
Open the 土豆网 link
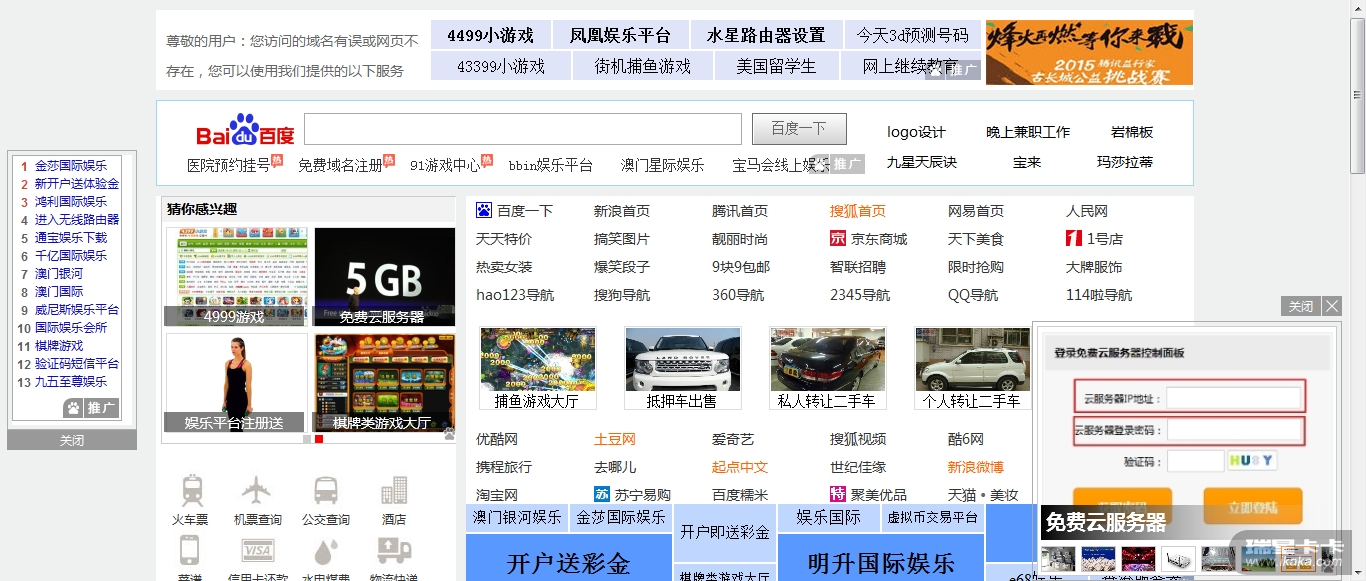[615, 439]
